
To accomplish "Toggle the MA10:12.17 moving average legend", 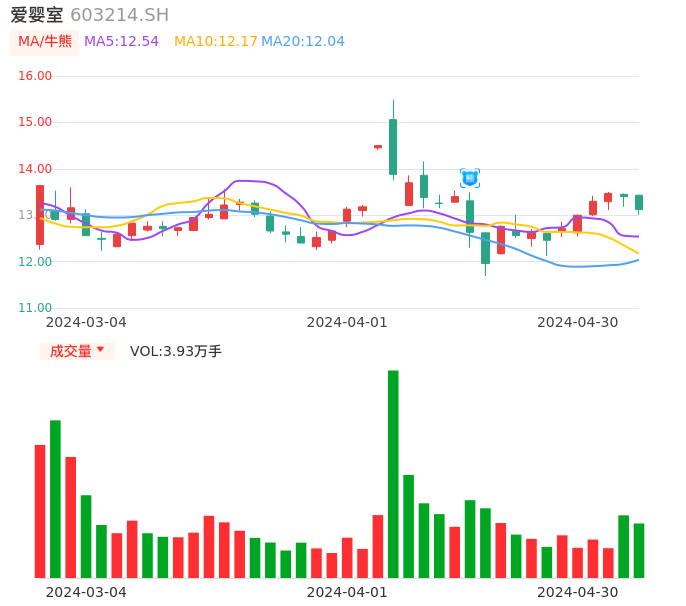I will [x=215, y=42].
